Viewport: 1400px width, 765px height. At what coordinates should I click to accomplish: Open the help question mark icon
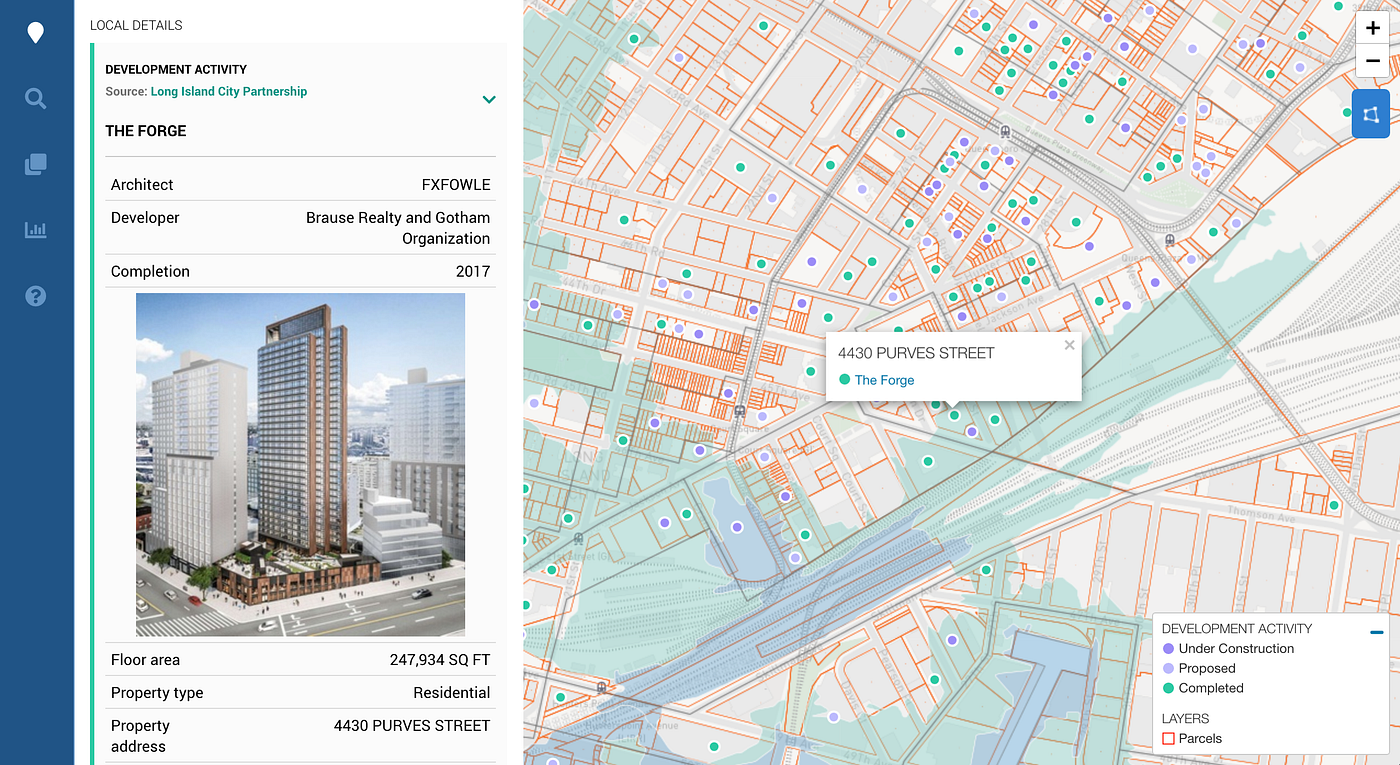pyautogui.click(x=36, y=296)
